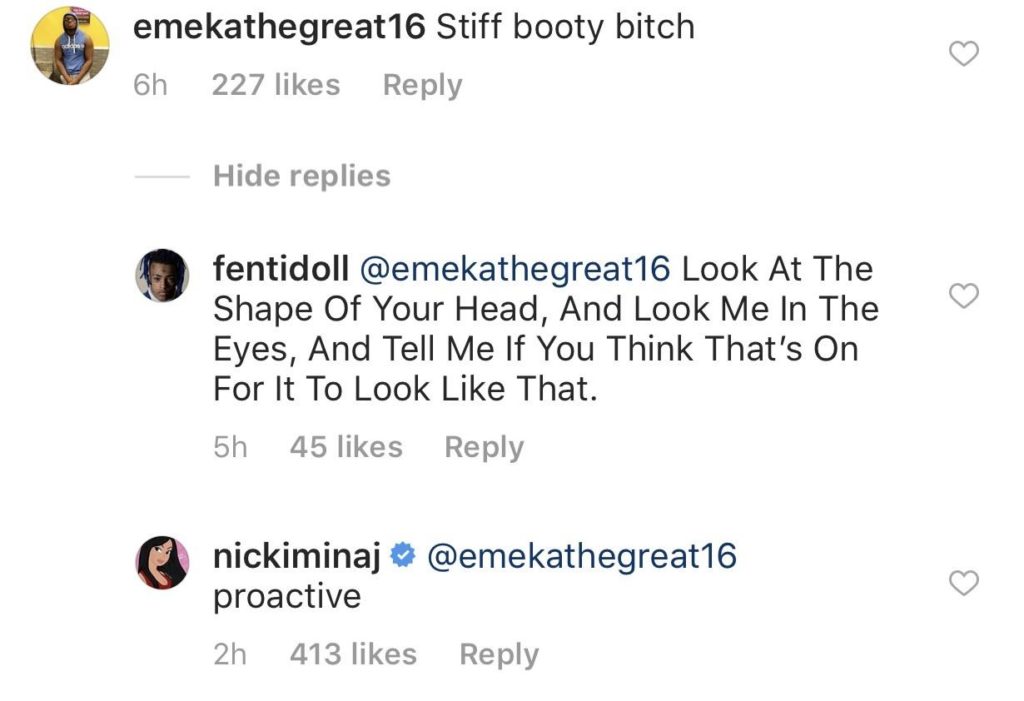Reply to fentidoll's comment
Image resolution: width=1024 pixels, height=701 pixels.
point(484,447)
